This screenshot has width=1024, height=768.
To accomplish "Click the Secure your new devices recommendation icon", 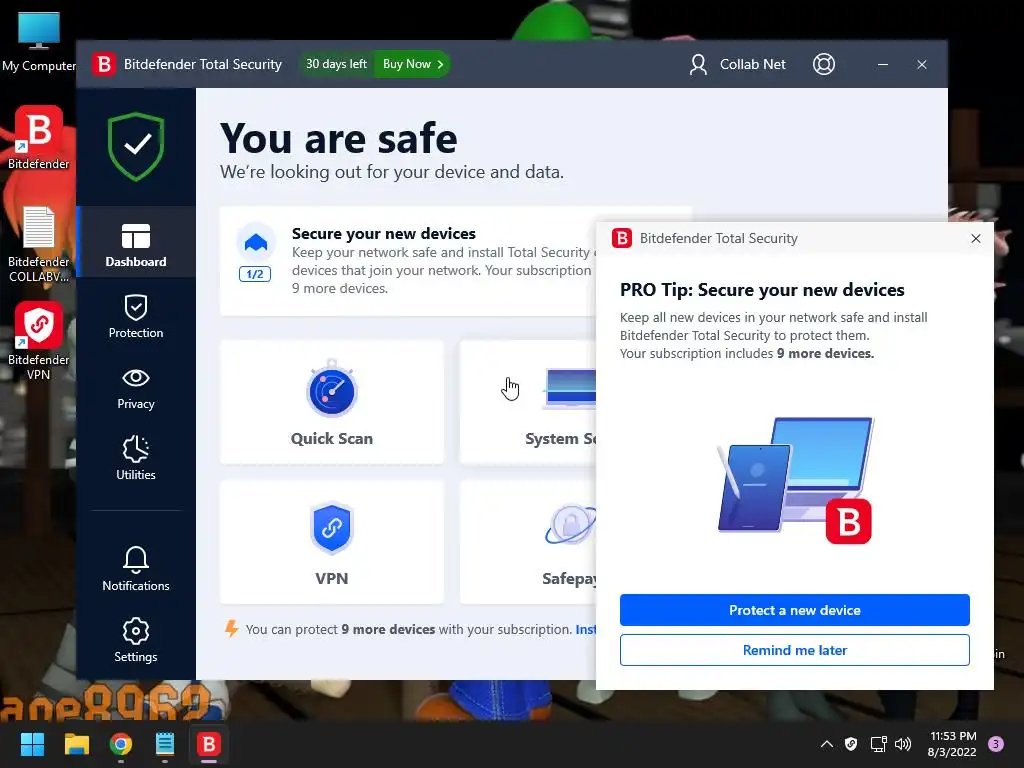I will point(255,242).
